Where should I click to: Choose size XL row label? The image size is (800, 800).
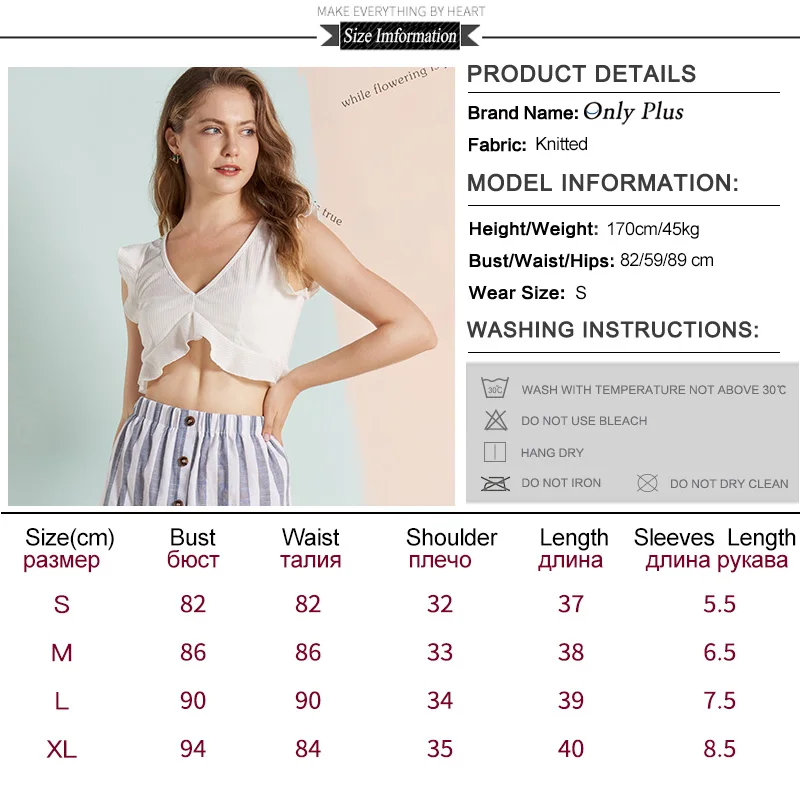(x=62, y=749)
